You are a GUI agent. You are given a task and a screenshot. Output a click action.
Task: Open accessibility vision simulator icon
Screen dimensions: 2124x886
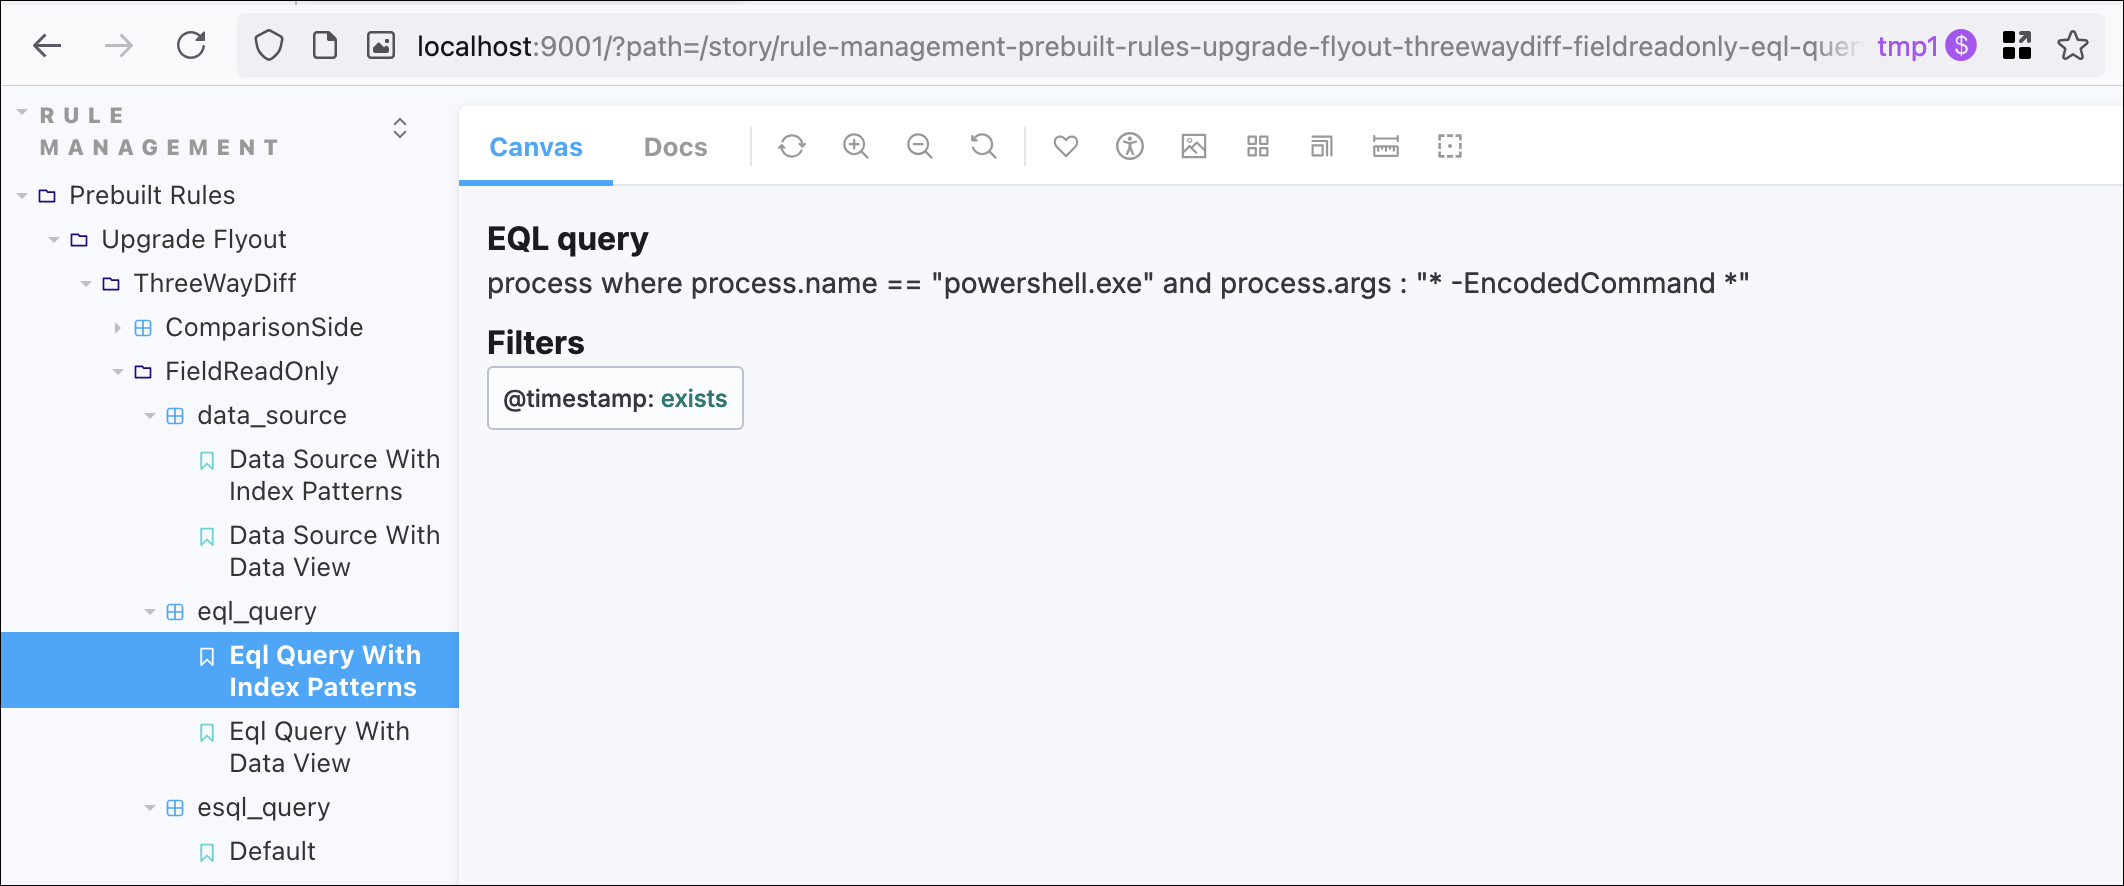click(1130, 147)
